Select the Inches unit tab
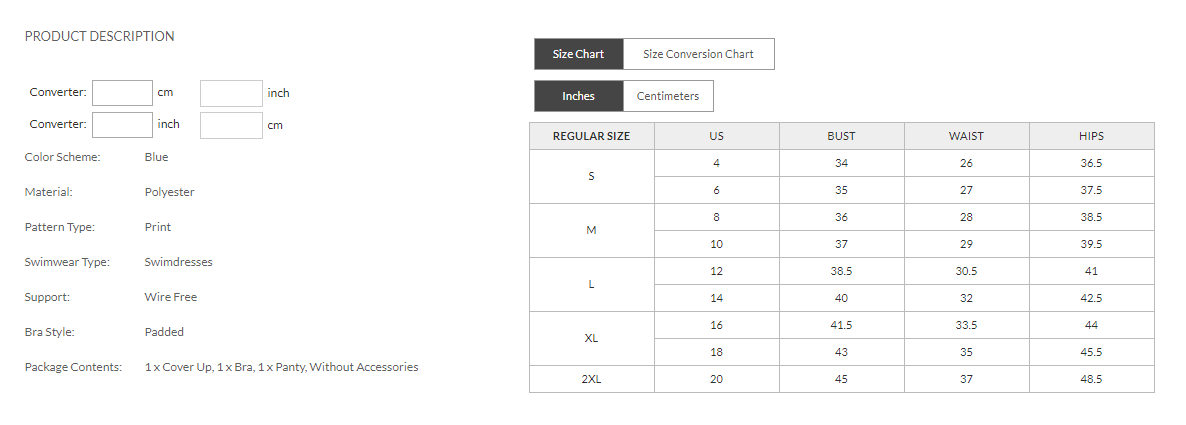Image resolution: width=1186 pixels, height=425 pixels. click(578, 96)
